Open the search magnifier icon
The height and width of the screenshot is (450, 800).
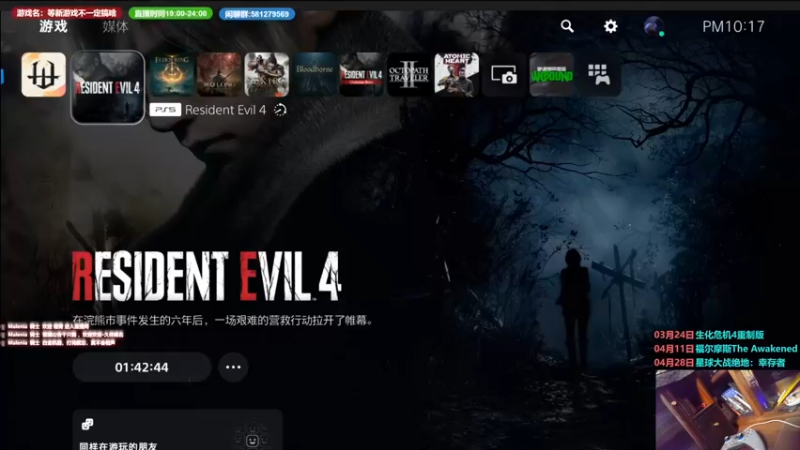pyautogui.click(x=567, y=26)
